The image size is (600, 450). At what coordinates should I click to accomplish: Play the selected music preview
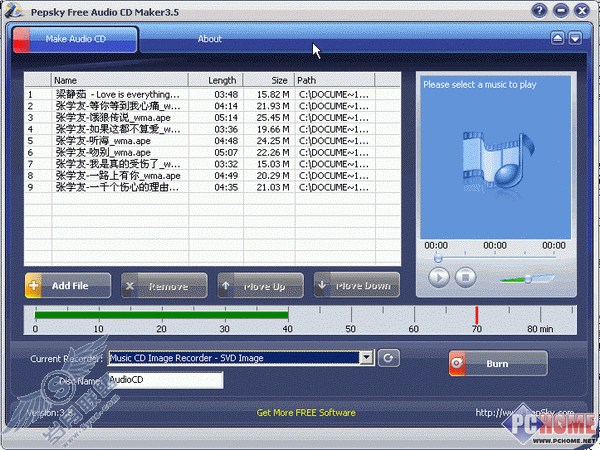[439, 277]
